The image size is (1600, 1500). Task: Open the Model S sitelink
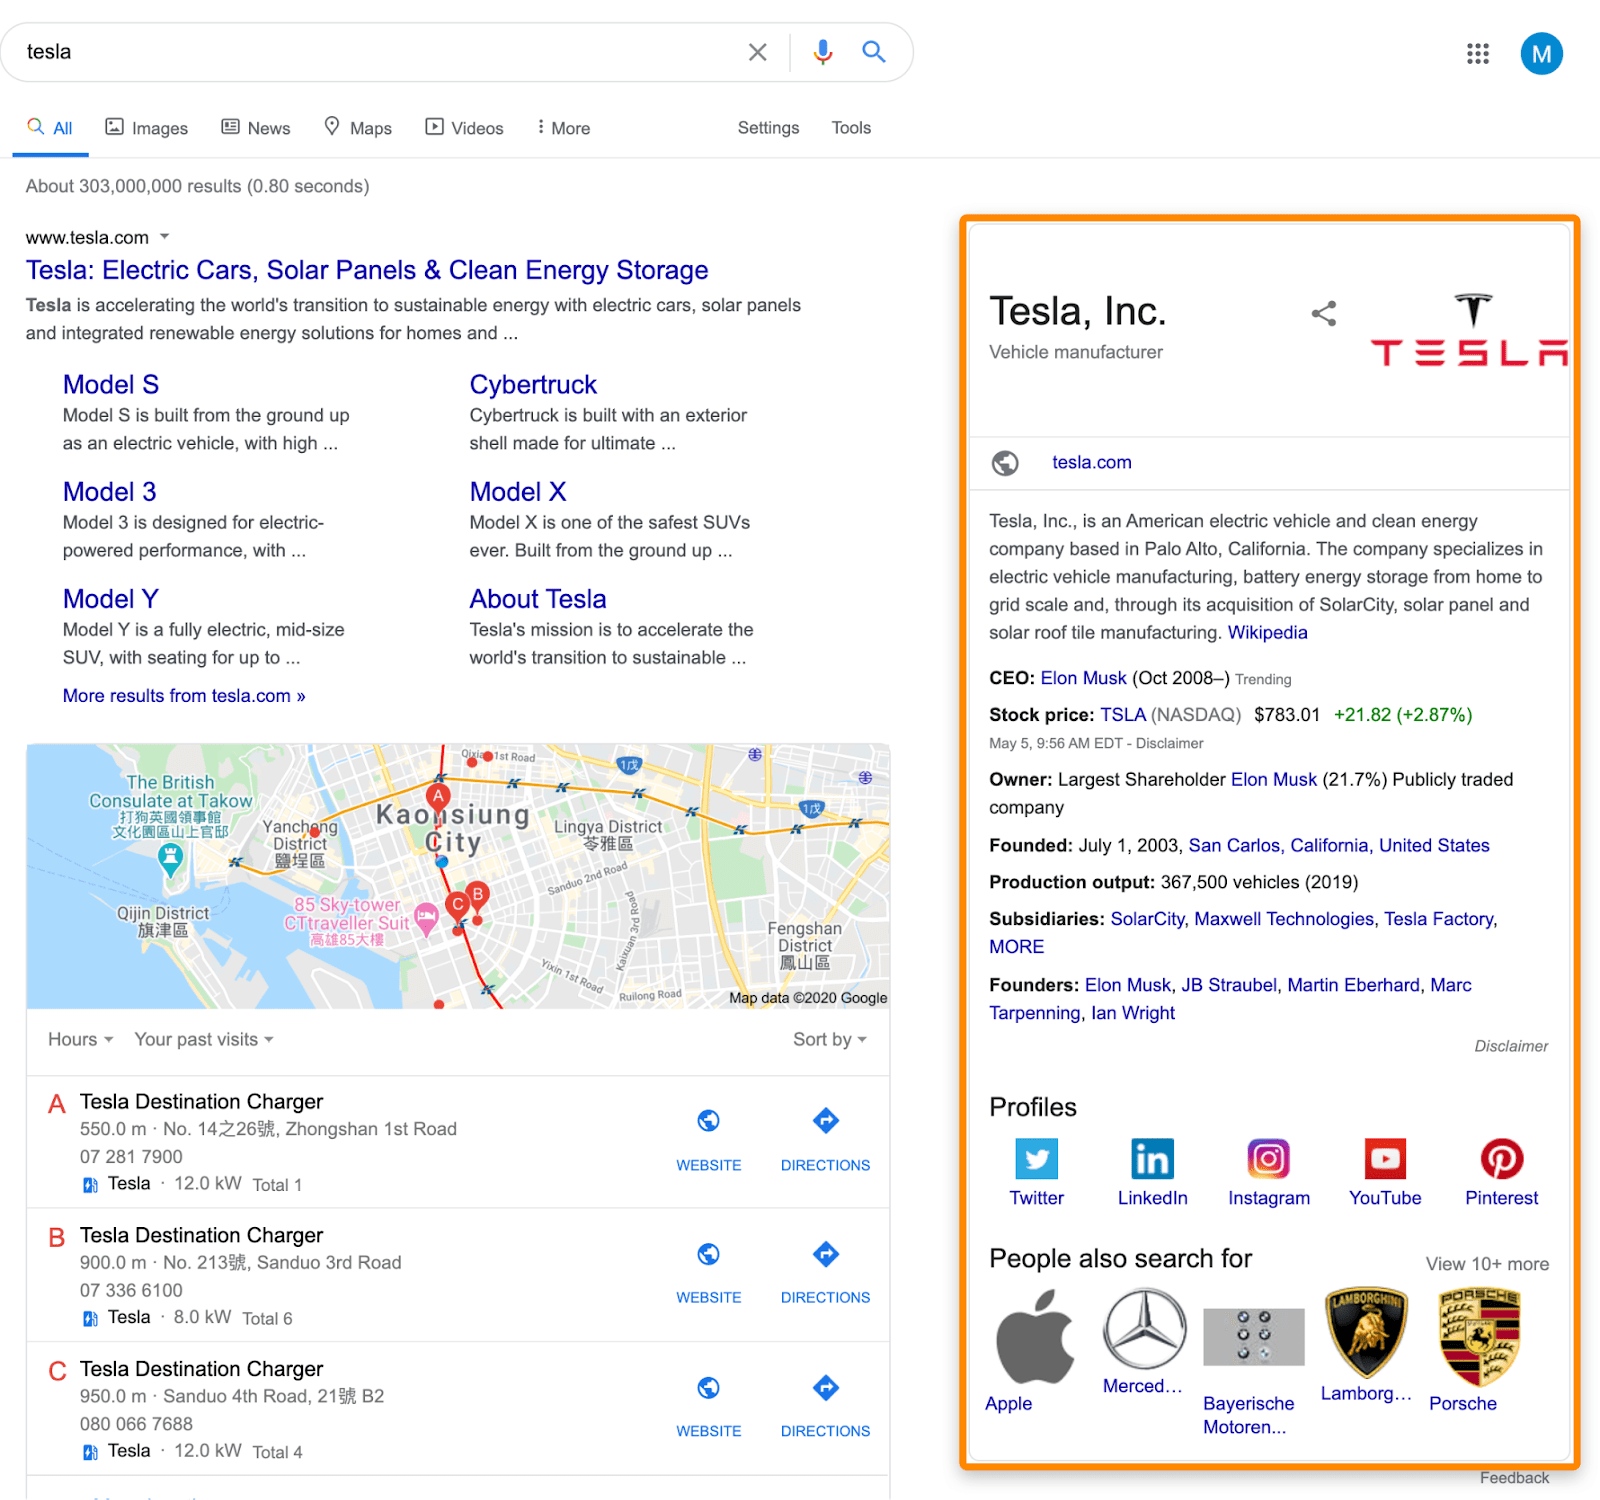point(111,385)
